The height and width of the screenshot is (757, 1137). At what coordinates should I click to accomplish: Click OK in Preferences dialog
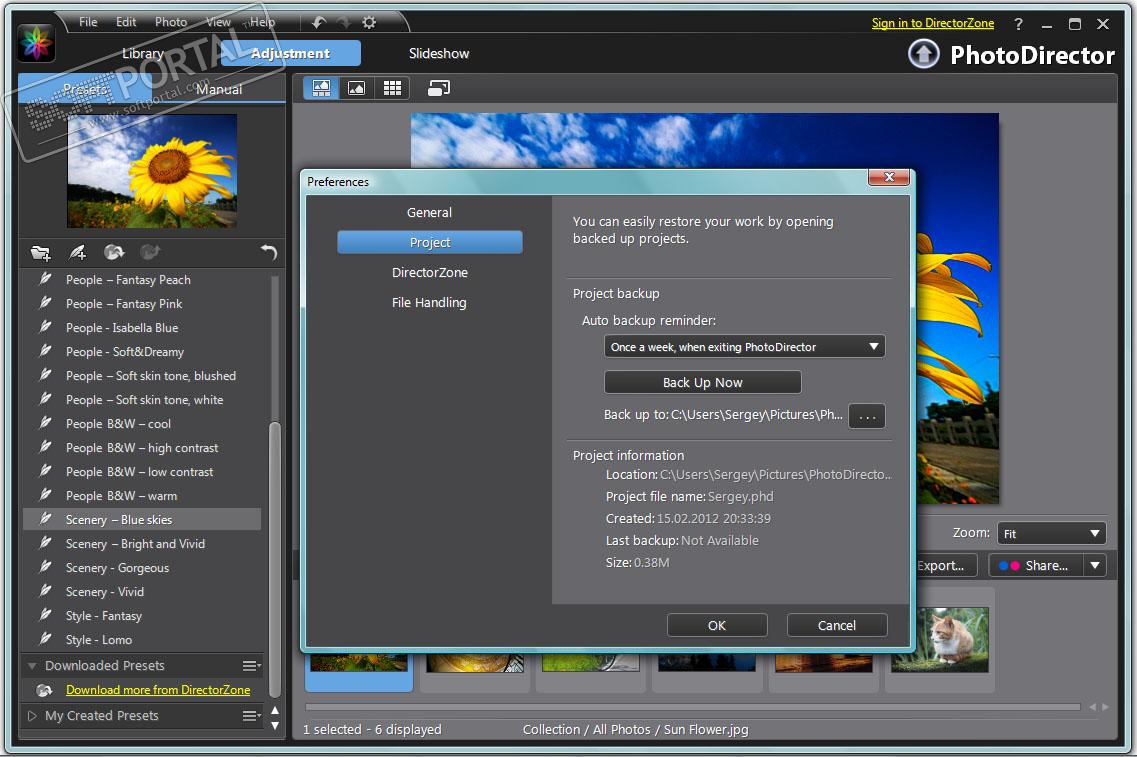pyautogui.click(x=716, y=625)
